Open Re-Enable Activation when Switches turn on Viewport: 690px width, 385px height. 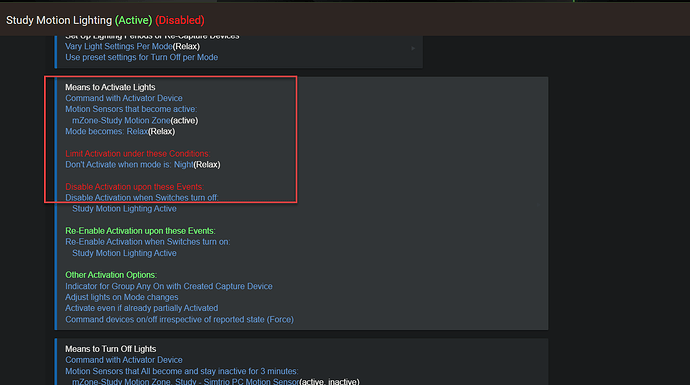(x=147, y=242)
